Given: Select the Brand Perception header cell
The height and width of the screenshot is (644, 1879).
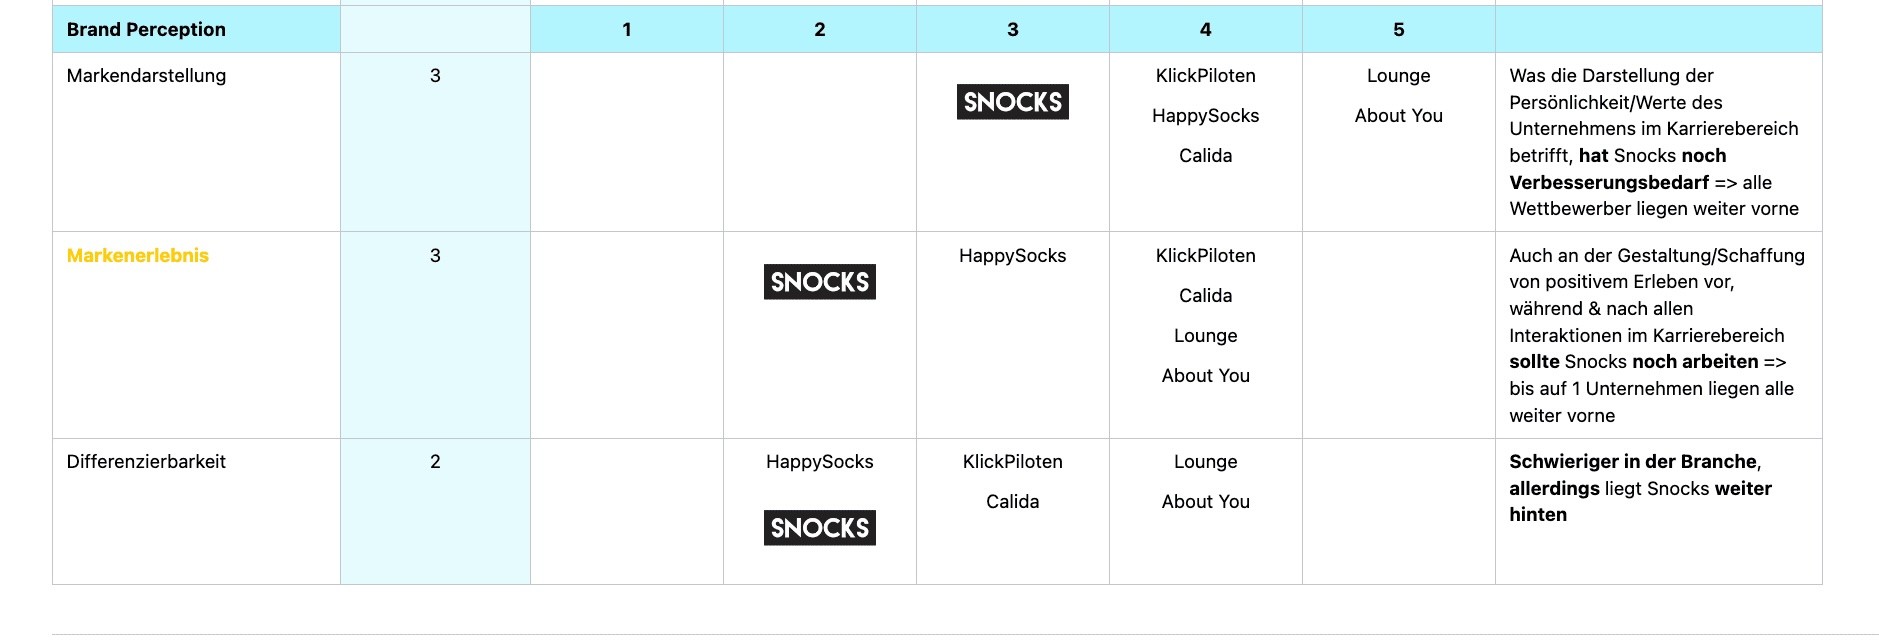Looking at the screenshot, I should pos(146,30).
